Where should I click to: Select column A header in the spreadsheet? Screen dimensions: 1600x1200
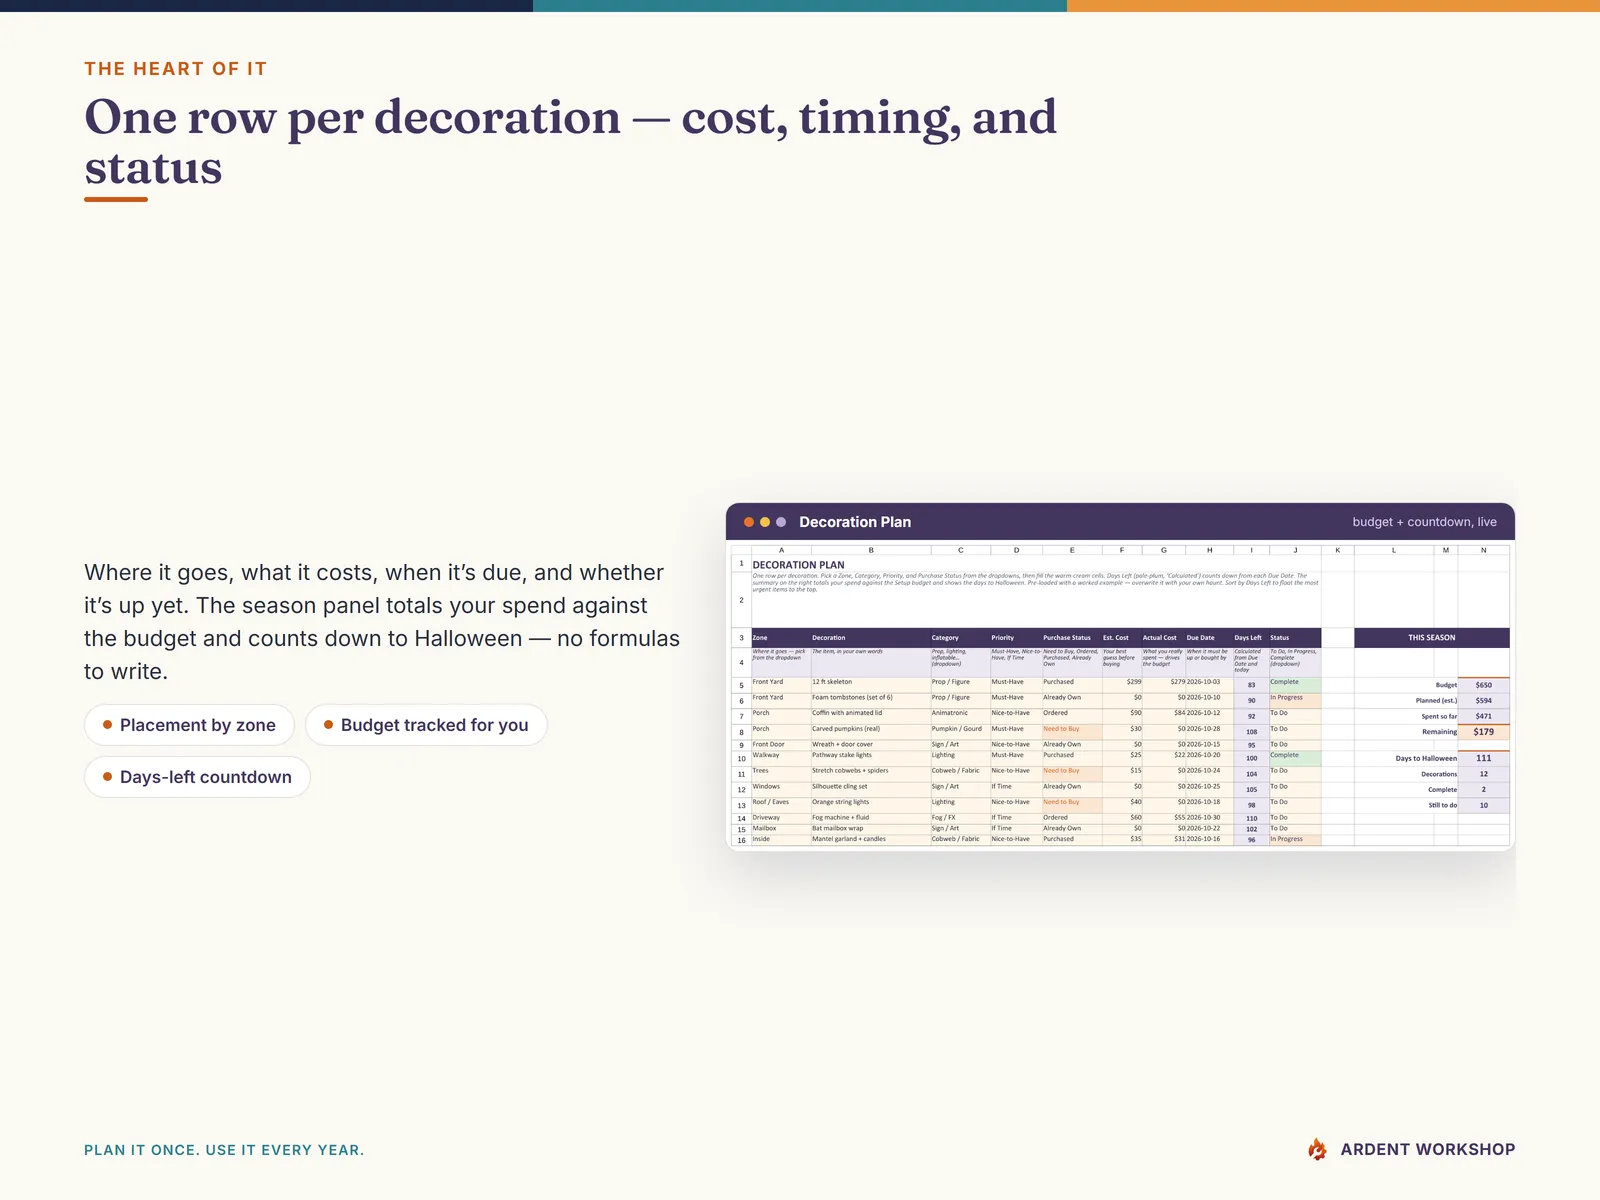coord(781,550)
